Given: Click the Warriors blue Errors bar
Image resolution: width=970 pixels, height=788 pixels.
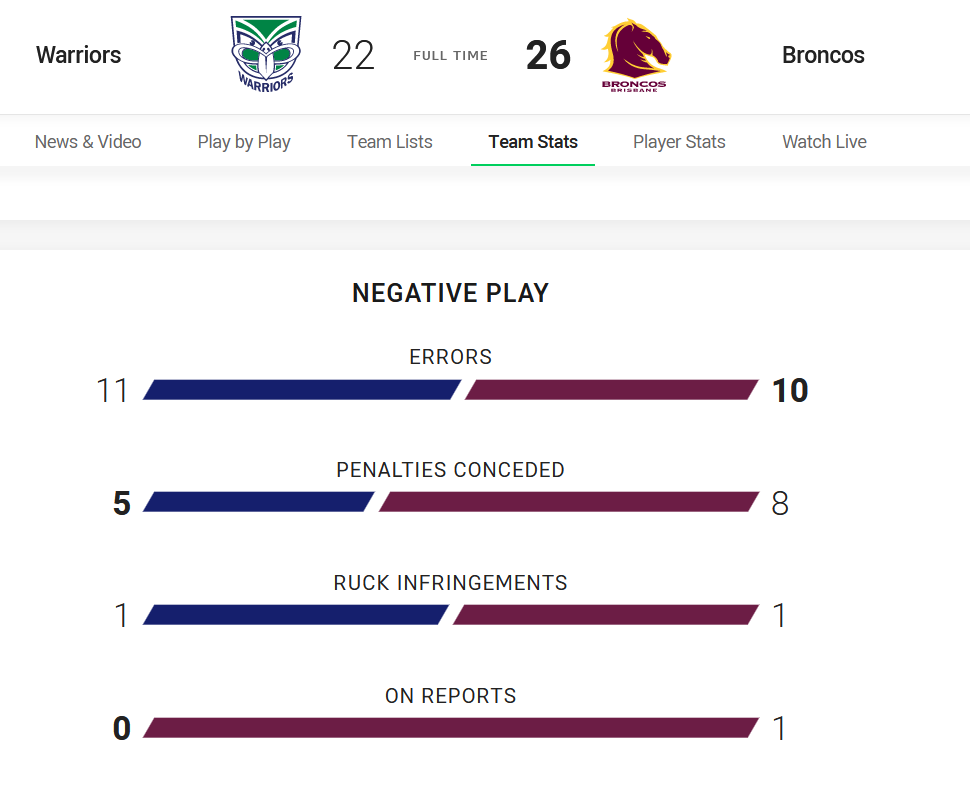Looking at the screenshot, I should [x=302, y=390].
